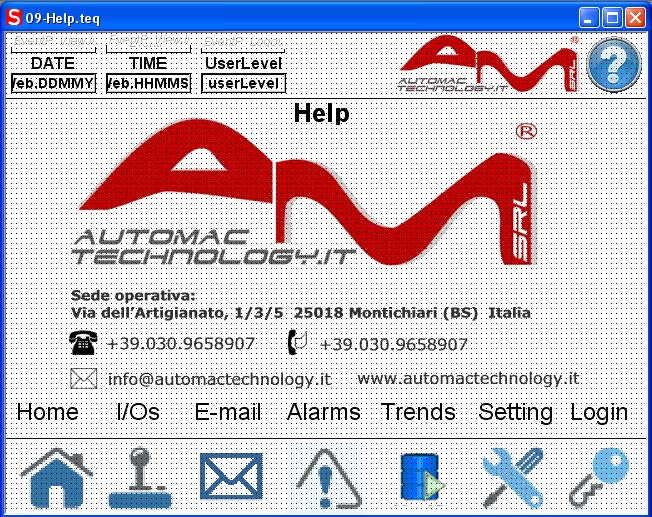Select the I/Os label
The image size is (652, 517).
138,412
